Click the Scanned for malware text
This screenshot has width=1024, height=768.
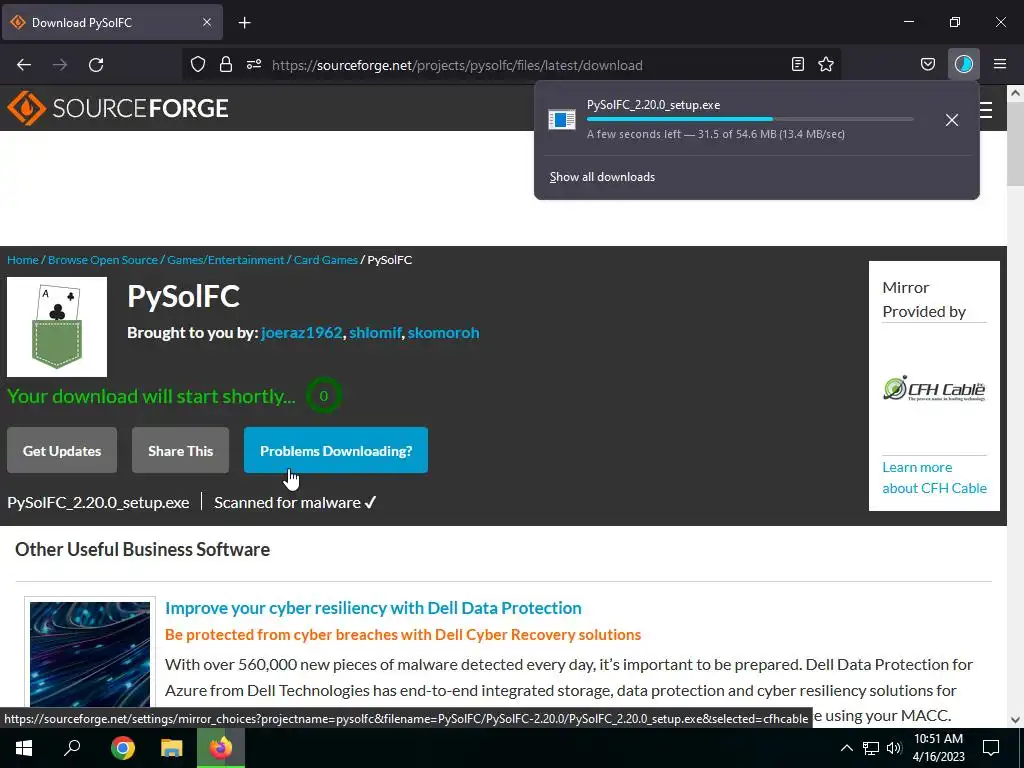pyautogui.click(x=295, y=502)
